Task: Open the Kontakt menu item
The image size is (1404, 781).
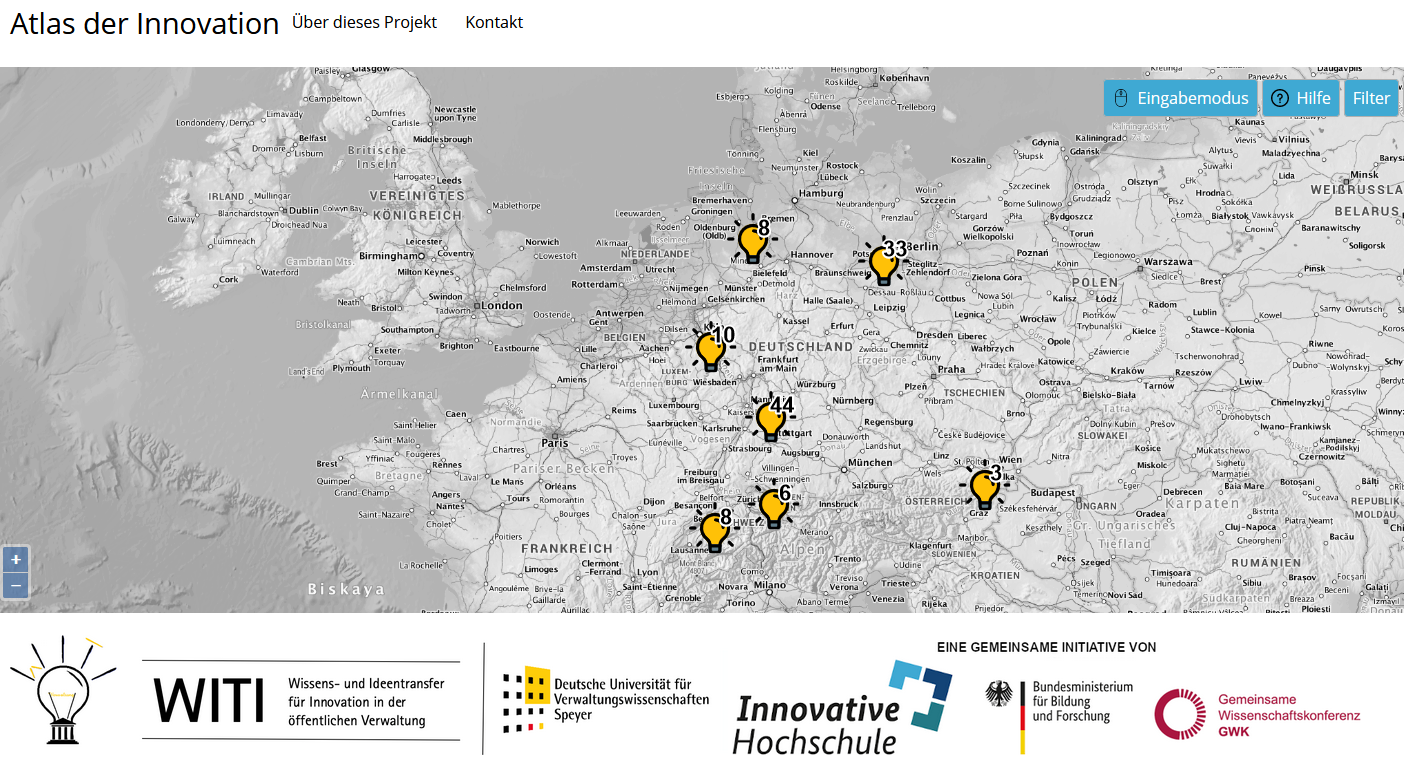Action: [x=494, y=22]
